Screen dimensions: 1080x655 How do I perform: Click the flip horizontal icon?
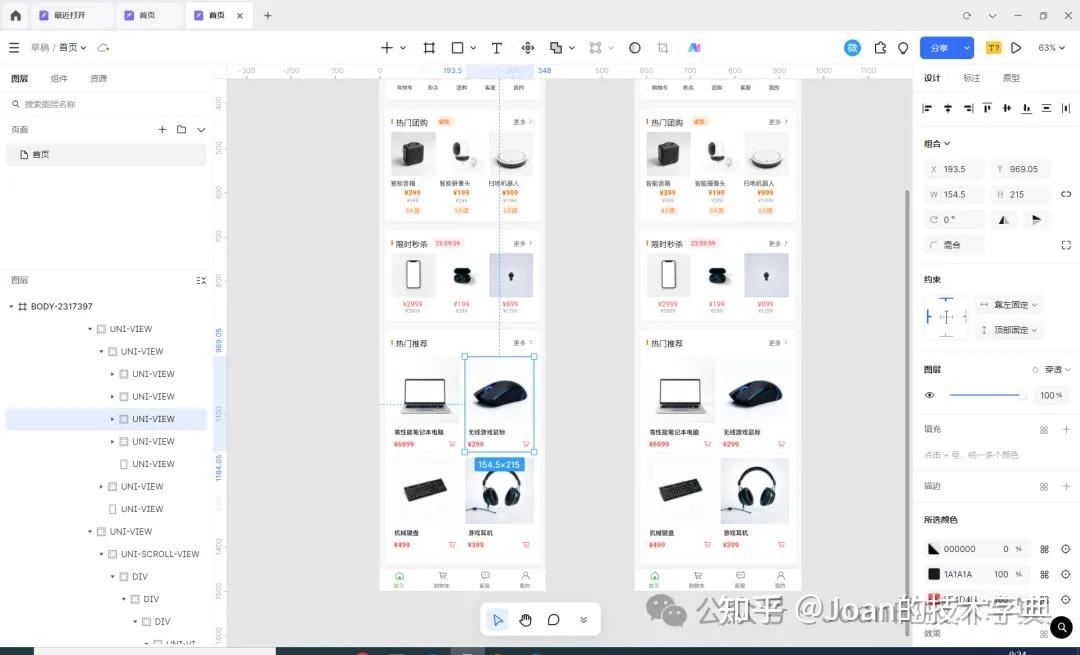(x=1004, y=218)
